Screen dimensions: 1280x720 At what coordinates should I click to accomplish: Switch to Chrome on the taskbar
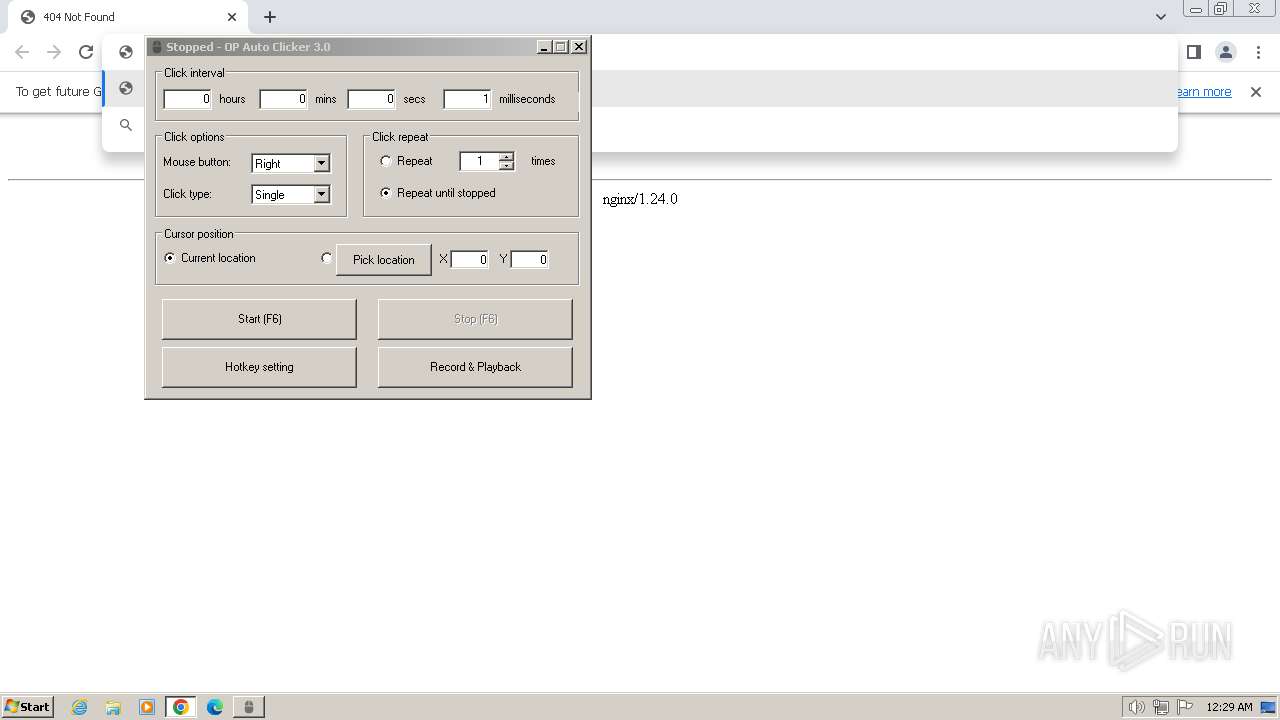point(181,707)
